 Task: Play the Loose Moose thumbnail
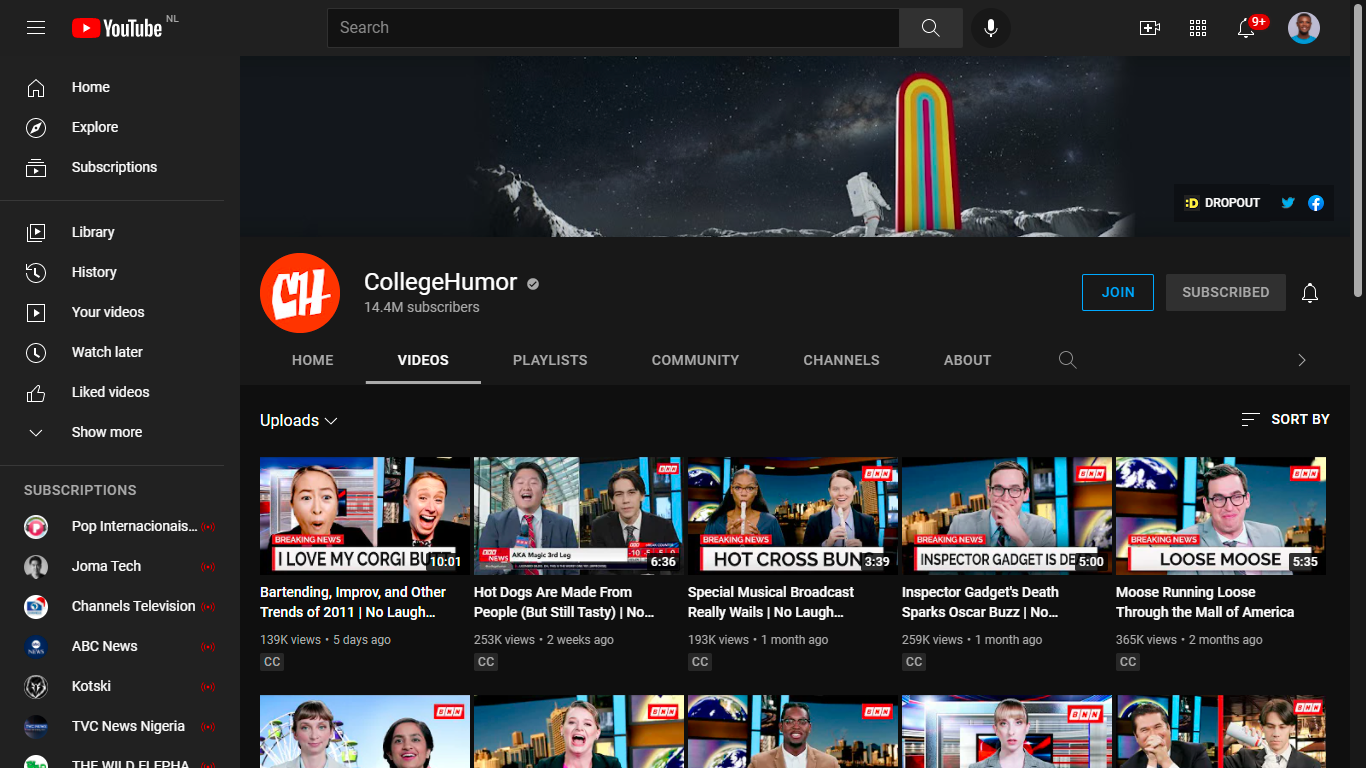pyautogui.click(x=1221, y=516)
